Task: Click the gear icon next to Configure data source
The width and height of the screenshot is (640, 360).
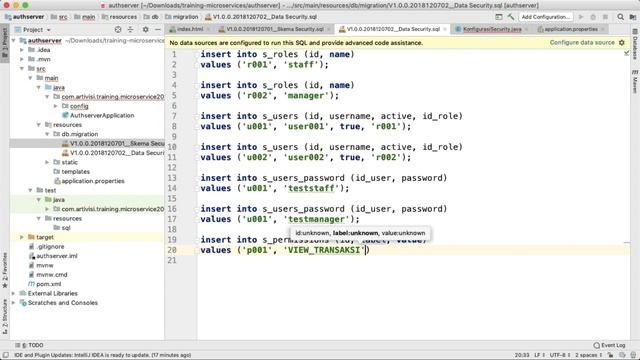Action: coord(622,42)
